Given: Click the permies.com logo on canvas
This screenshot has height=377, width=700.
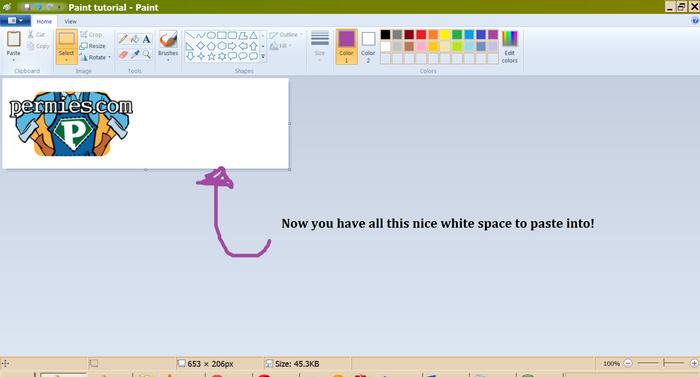Looking at the screenshot, I should click(71, 124).
